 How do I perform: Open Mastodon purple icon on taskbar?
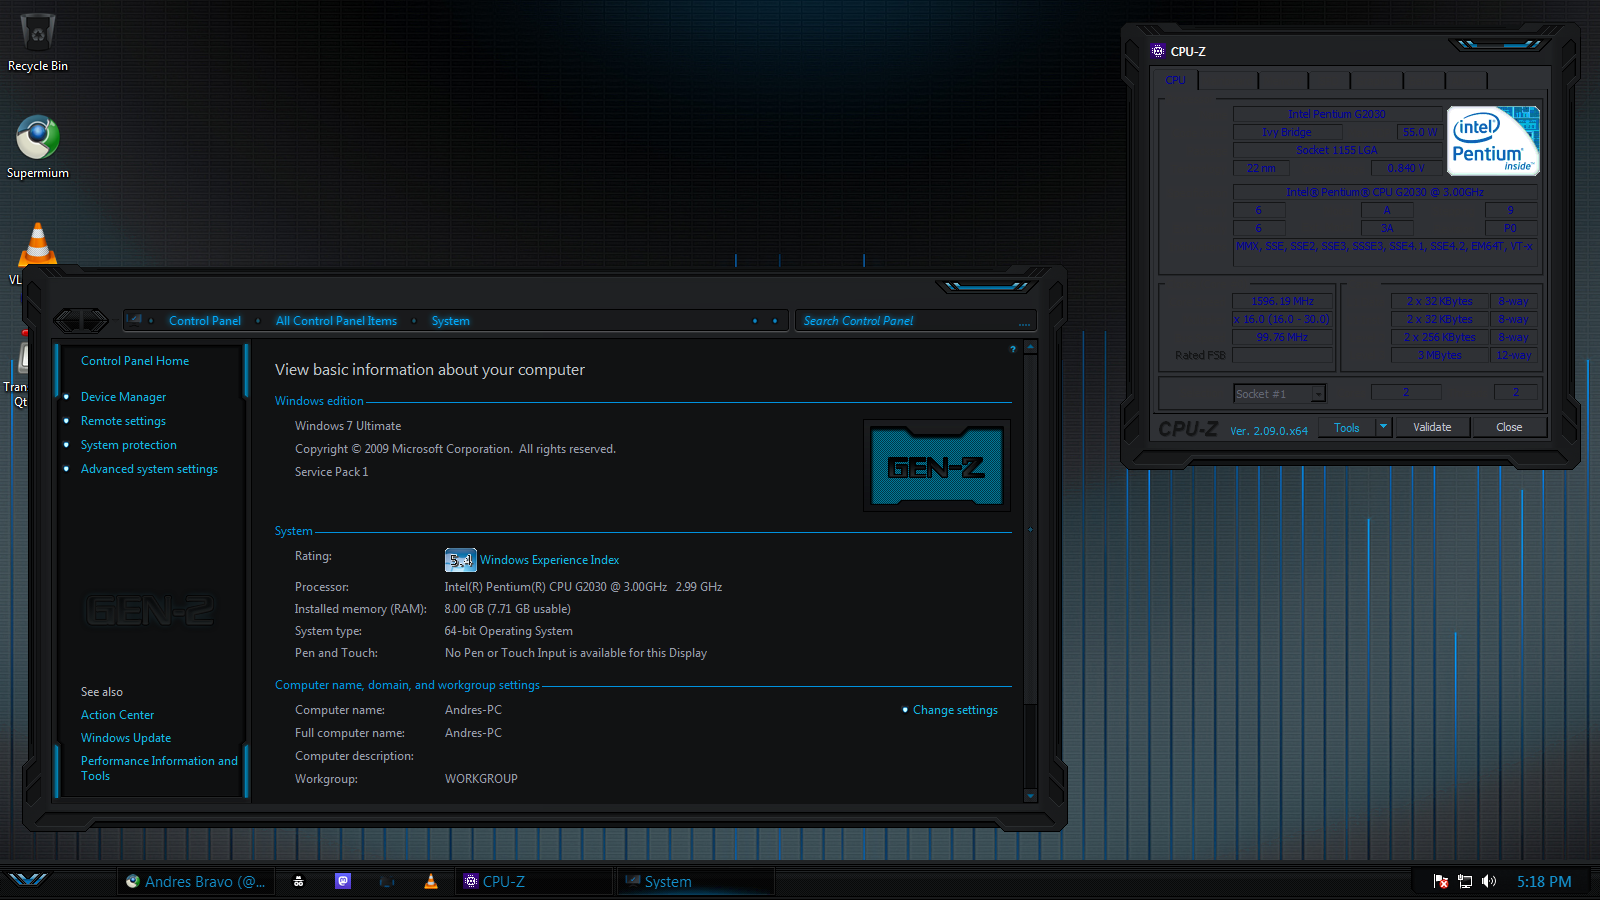coord(343,881)
